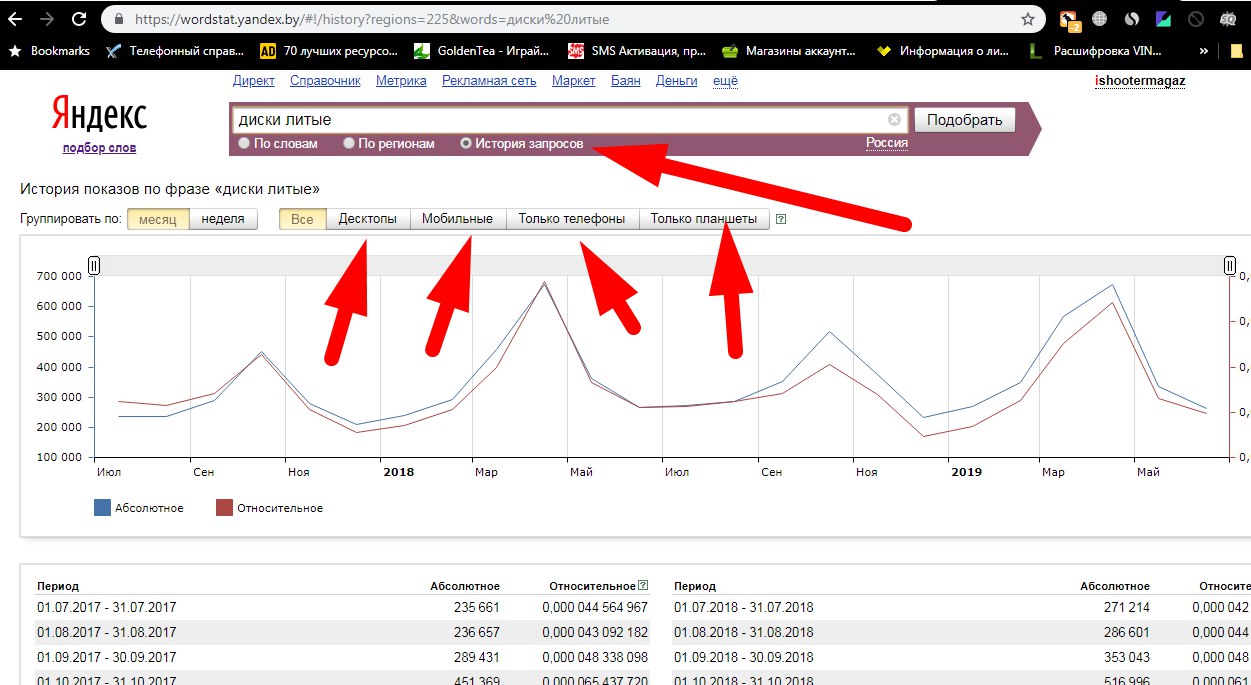
Task: Click the value 235 661 in the table
Action: tap(477, 607)
